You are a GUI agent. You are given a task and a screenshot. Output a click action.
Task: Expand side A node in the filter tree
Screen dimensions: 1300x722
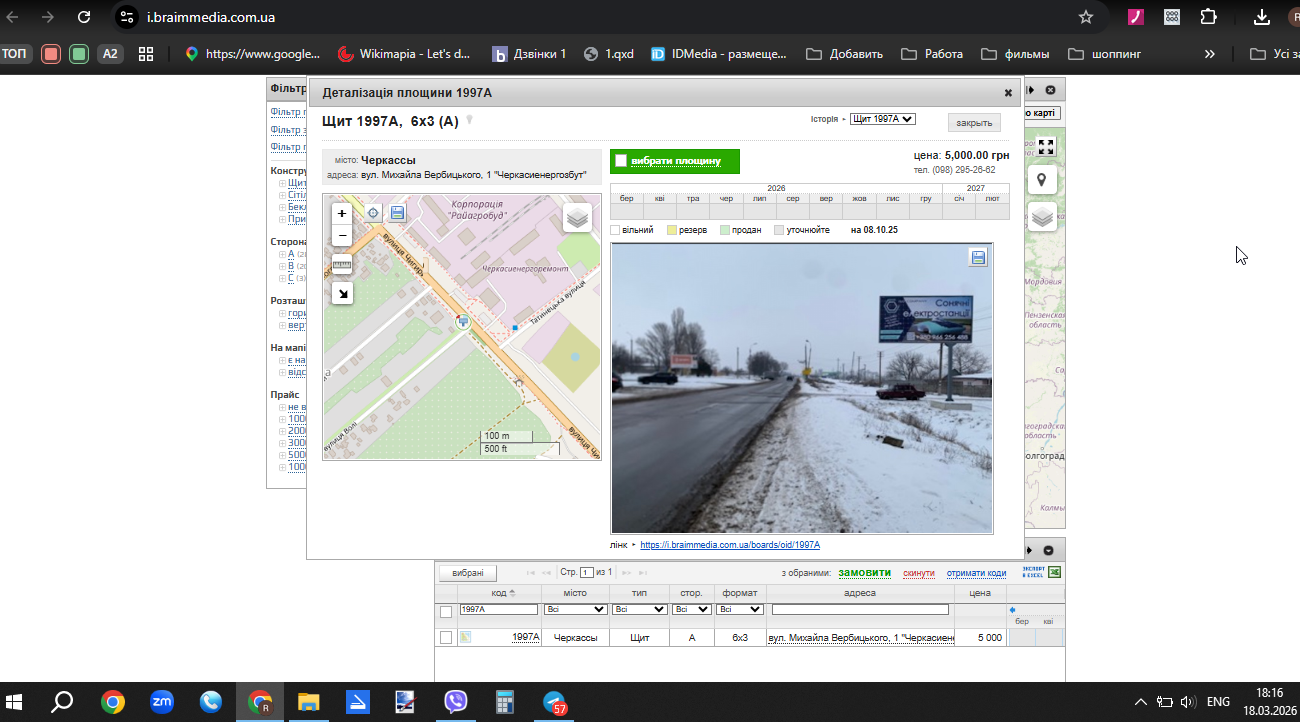pyautogui.click(x=282, y=255)
